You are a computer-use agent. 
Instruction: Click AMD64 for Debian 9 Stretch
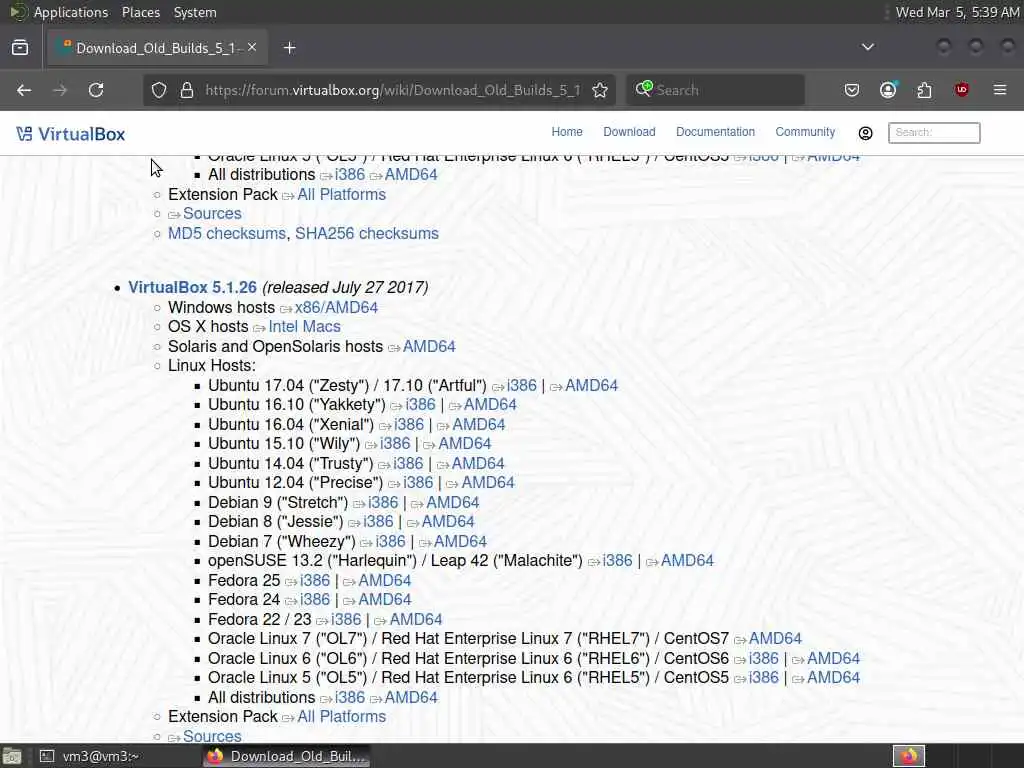tap(453, 503)
